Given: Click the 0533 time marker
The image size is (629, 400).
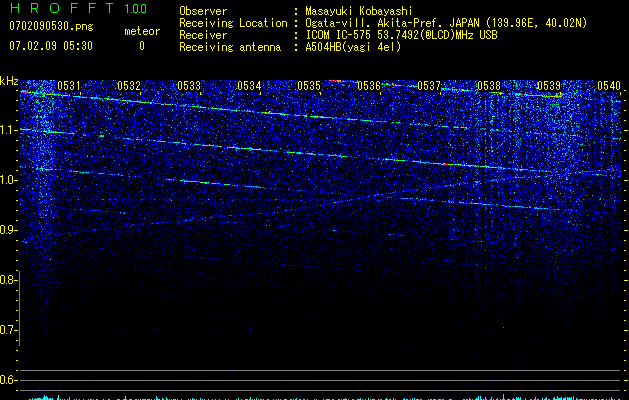Looking at the screenshot, I should pyautogui.click(x=189, y=85).
